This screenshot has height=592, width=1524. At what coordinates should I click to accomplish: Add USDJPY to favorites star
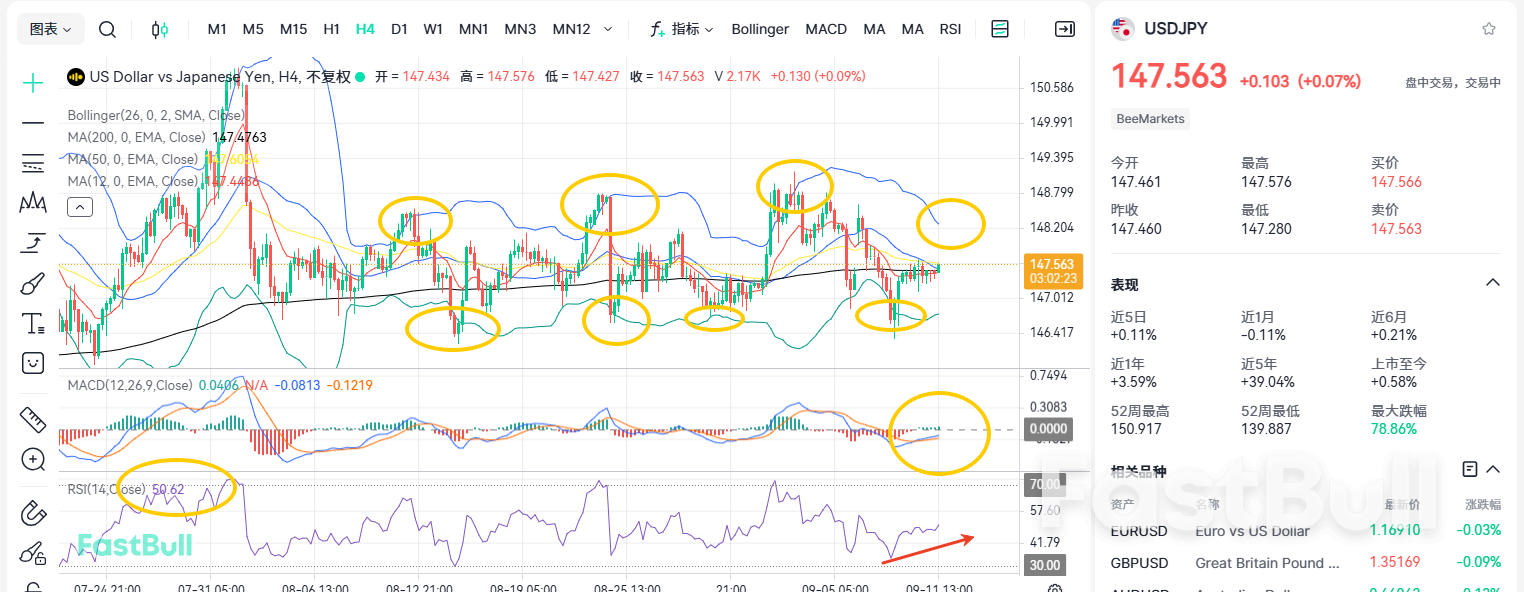point(1489,29)
